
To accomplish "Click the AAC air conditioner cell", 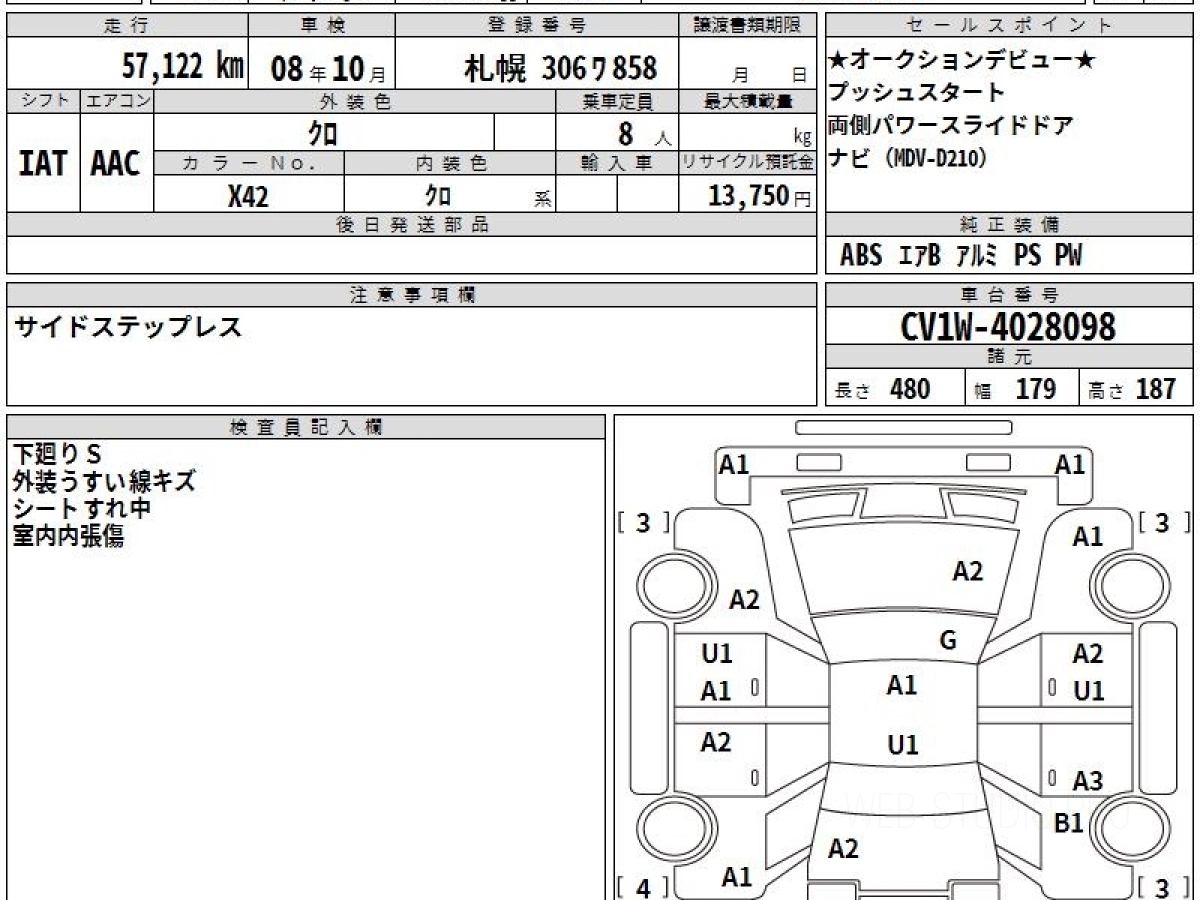I will tap(116, 164).
